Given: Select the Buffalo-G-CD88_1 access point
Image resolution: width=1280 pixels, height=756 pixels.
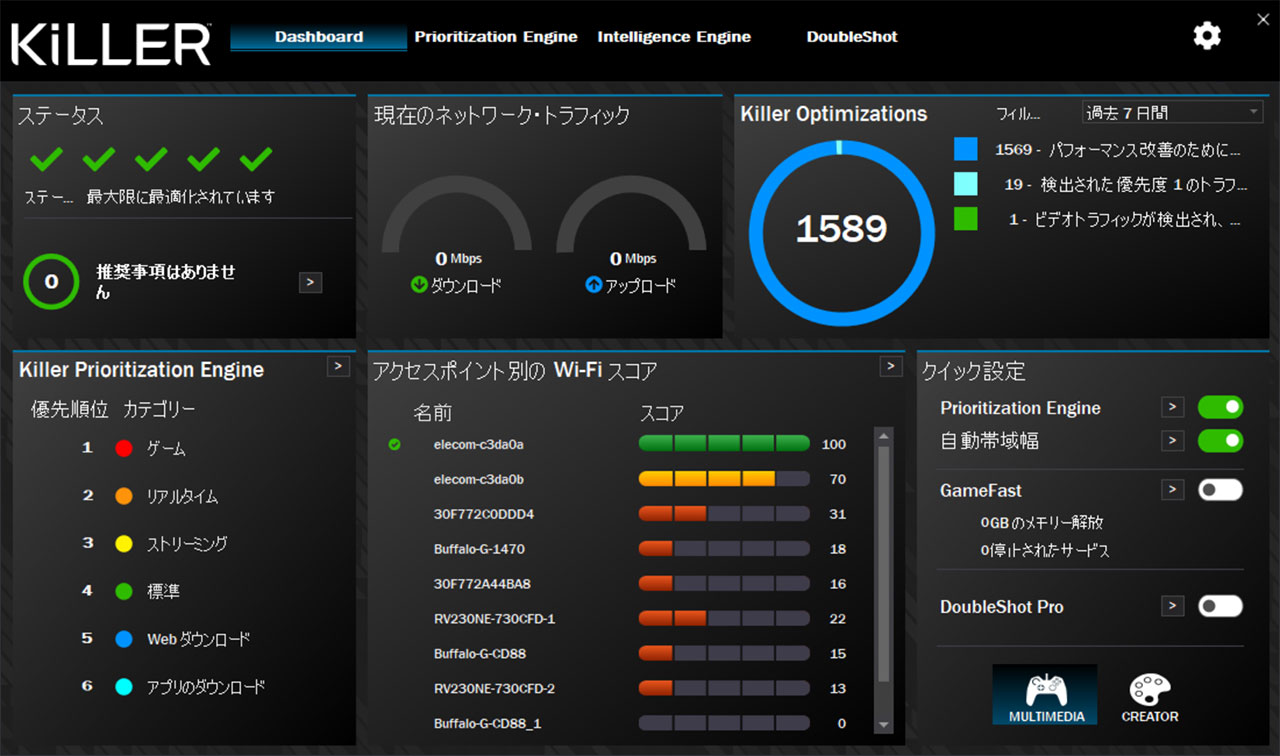Looking at the screenshot, I should [487, 724].
